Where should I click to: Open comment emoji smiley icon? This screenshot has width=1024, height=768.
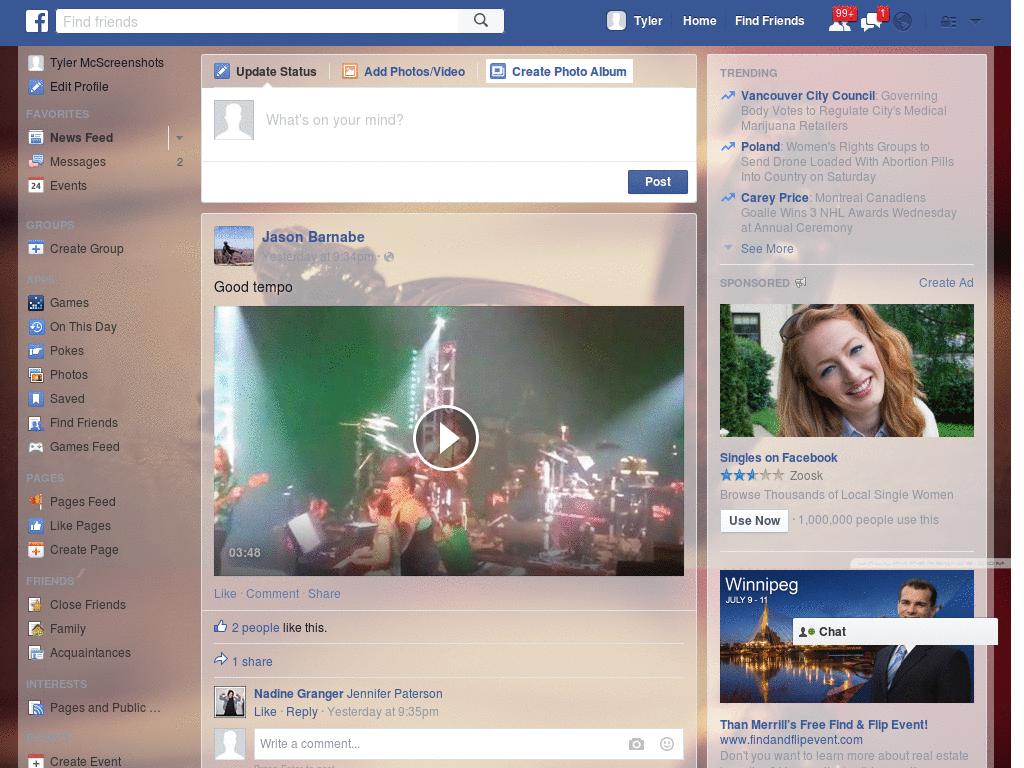667,744
